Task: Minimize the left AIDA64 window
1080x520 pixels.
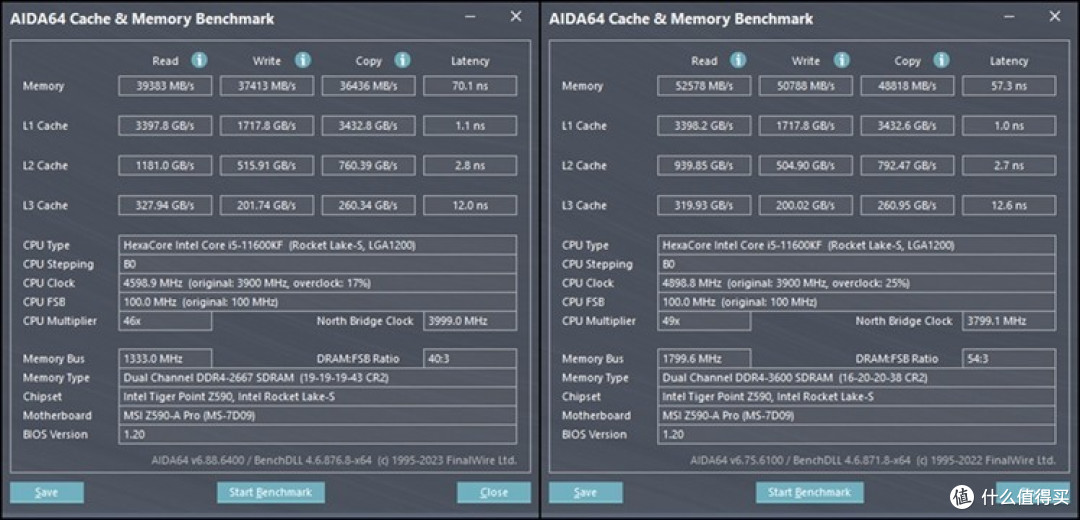Action: (470, 17)
